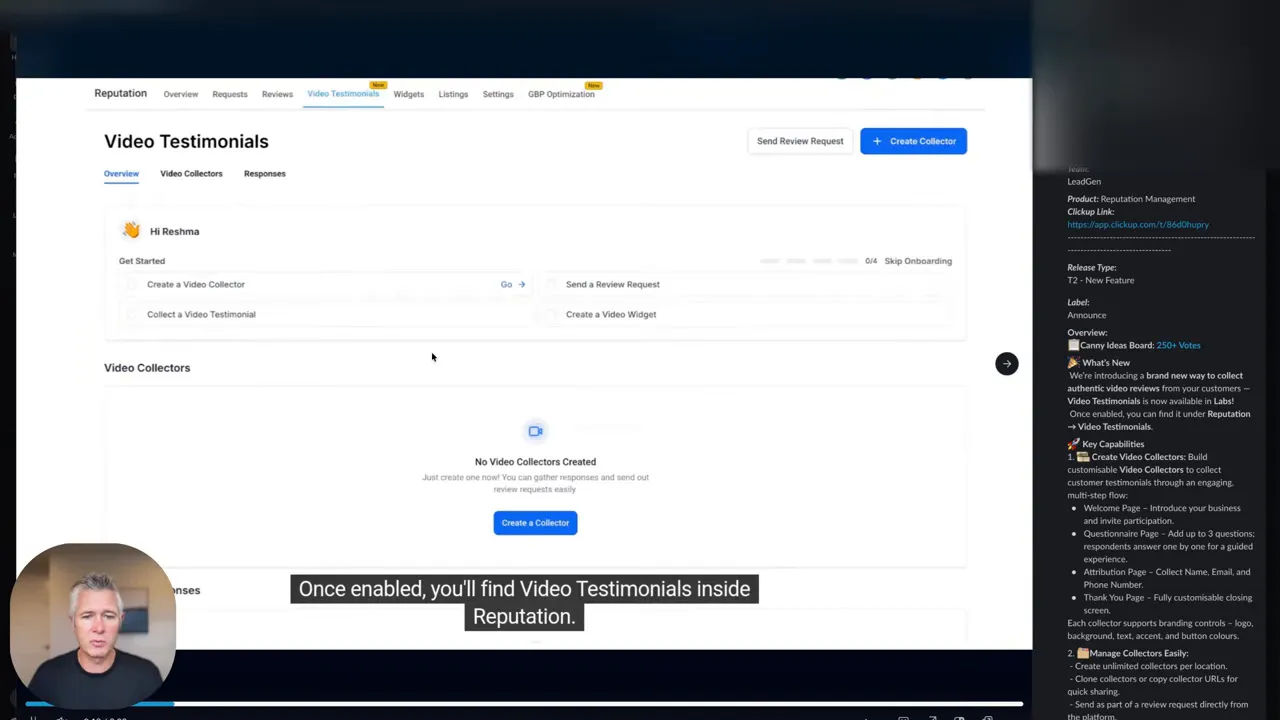
Task: Check off the Create a Video Collector step
Action: pyautogui.click(x=132, y=284)
